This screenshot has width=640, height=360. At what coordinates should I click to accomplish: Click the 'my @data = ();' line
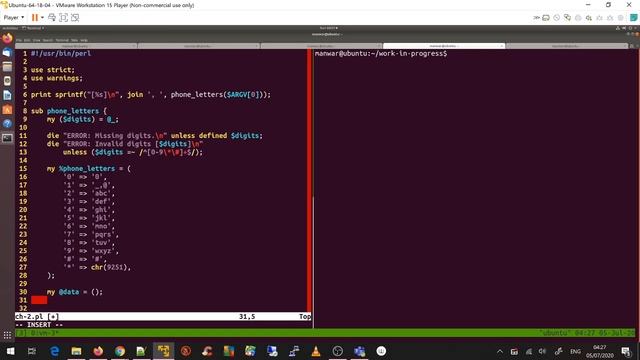point(75,292)
